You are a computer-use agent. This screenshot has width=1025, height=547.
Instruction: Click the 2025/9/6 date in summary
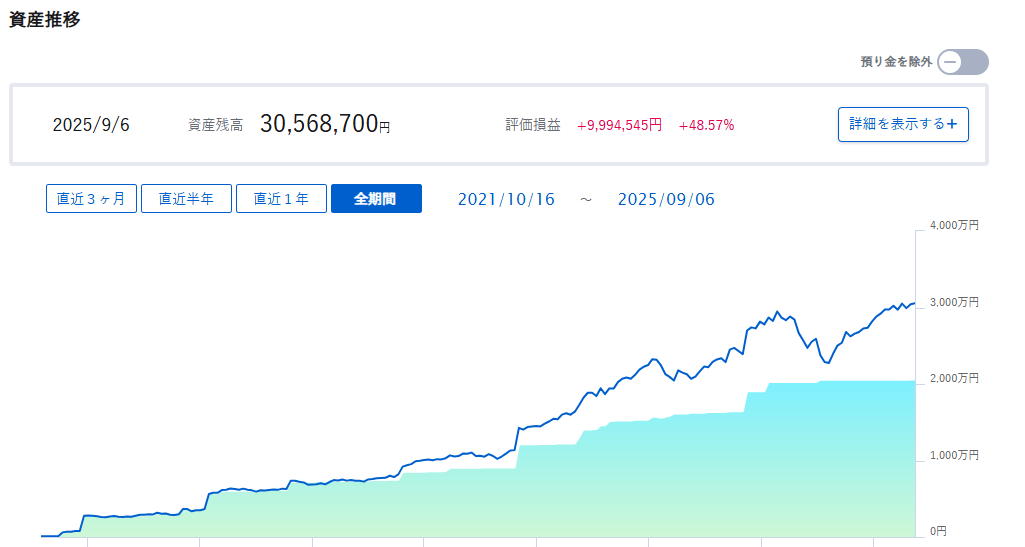pos(91,125)
